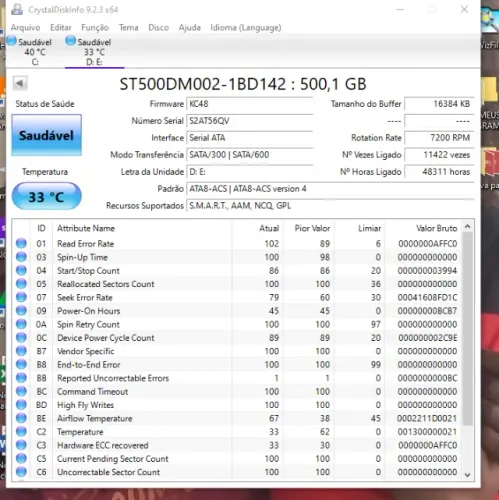Click the Interface field showing Serial ATA
499x500 pixels.
[250, 138]
